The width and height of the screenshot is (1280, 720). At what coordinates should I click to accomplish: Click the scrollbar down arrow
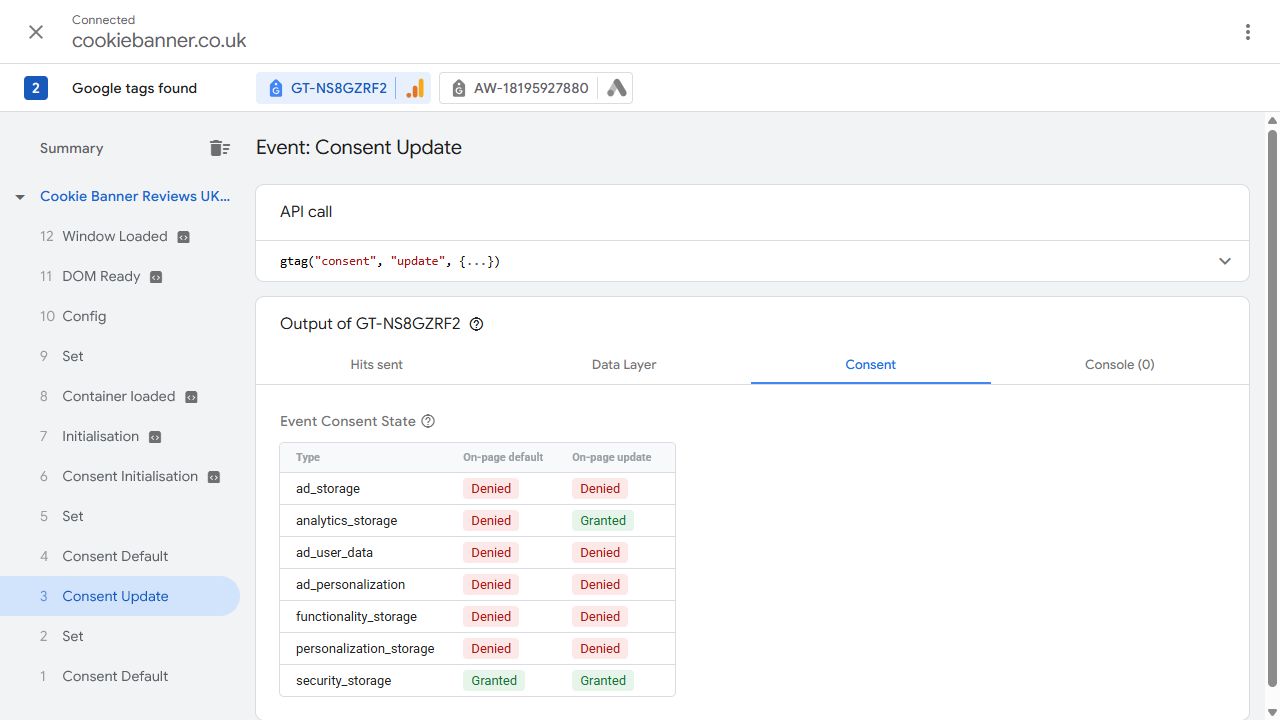pos(1272,712)
